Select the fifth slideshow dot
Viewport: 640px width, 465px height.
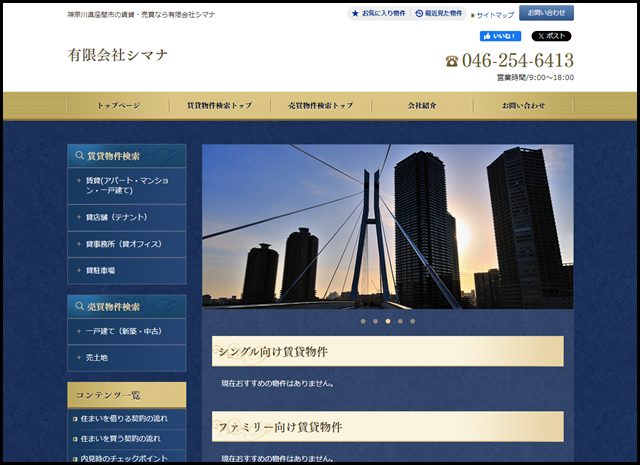[413, 321]
